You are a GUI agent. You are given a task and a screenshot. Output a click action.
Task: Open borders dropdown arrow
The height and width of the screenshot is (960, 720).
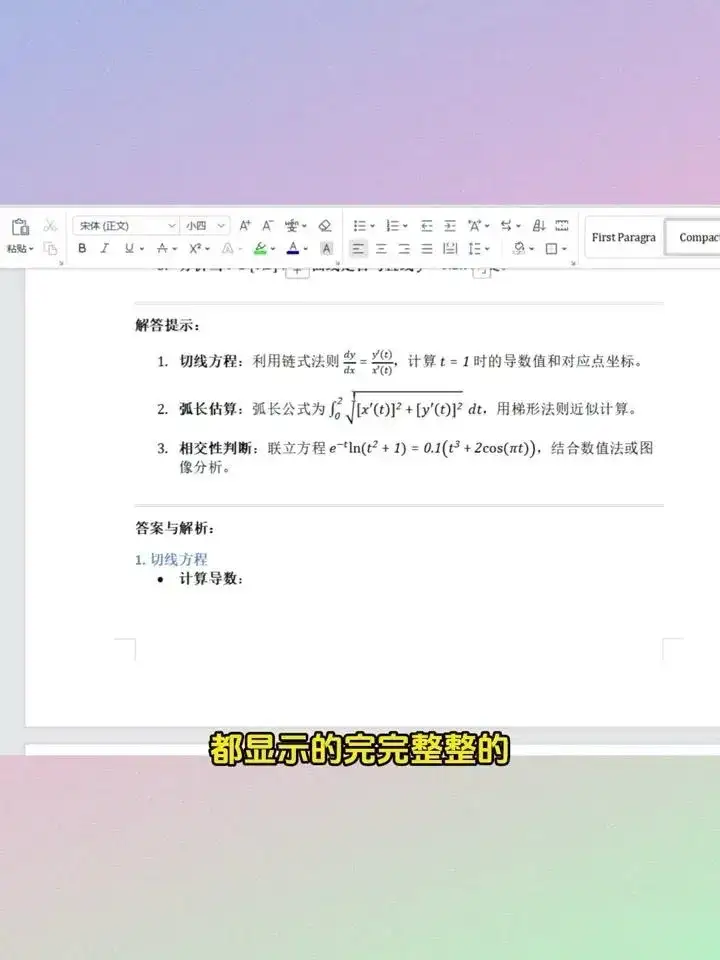pos(564,249)
